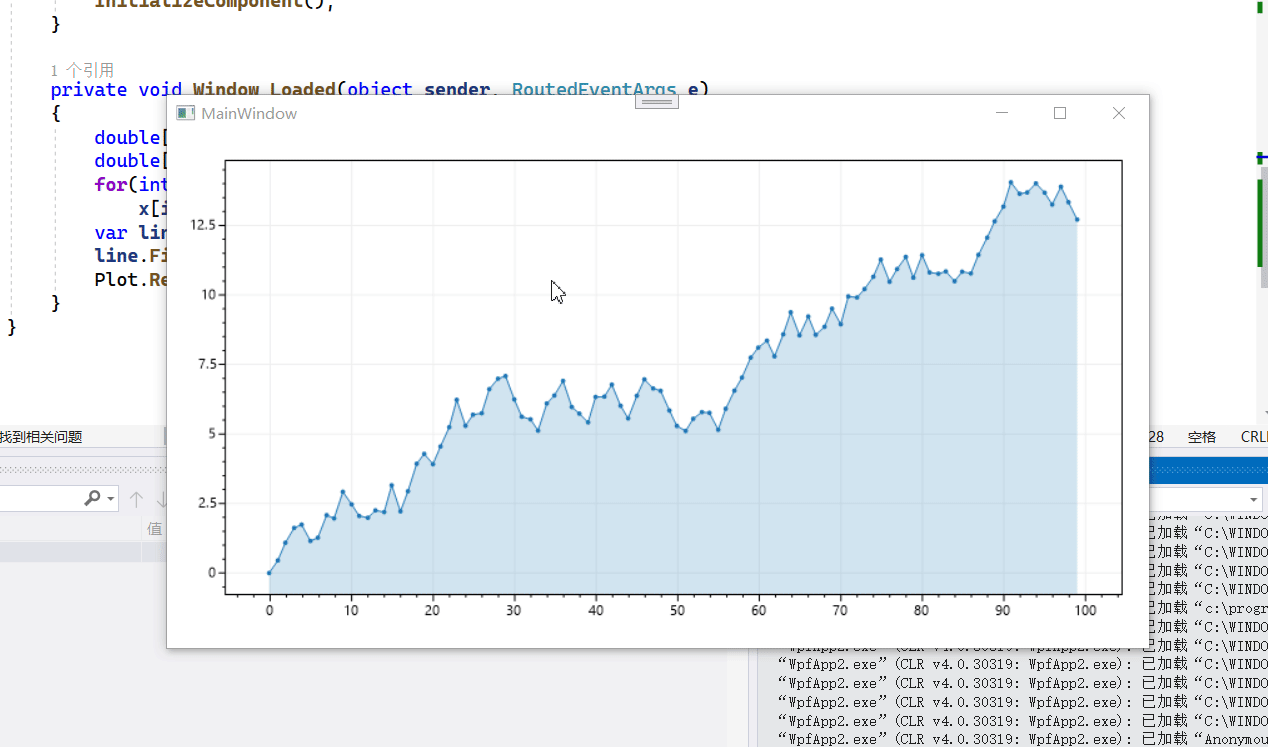Click the MainWindow title bar application icon
The height and width of the screenshot is (747, 1268).
pyautogui.click(x=184, y=113)
